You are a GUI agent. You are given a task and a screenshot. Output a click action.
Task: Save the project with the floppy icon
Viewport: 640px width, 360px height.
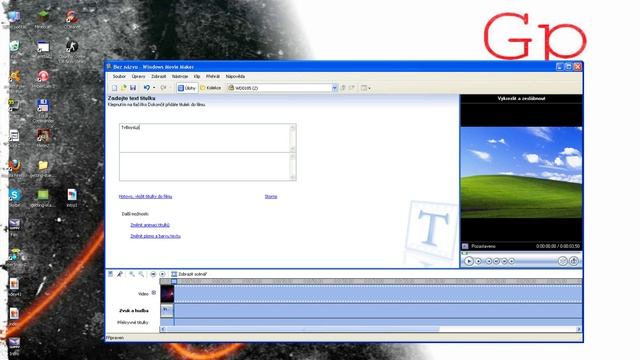(133, 88)
